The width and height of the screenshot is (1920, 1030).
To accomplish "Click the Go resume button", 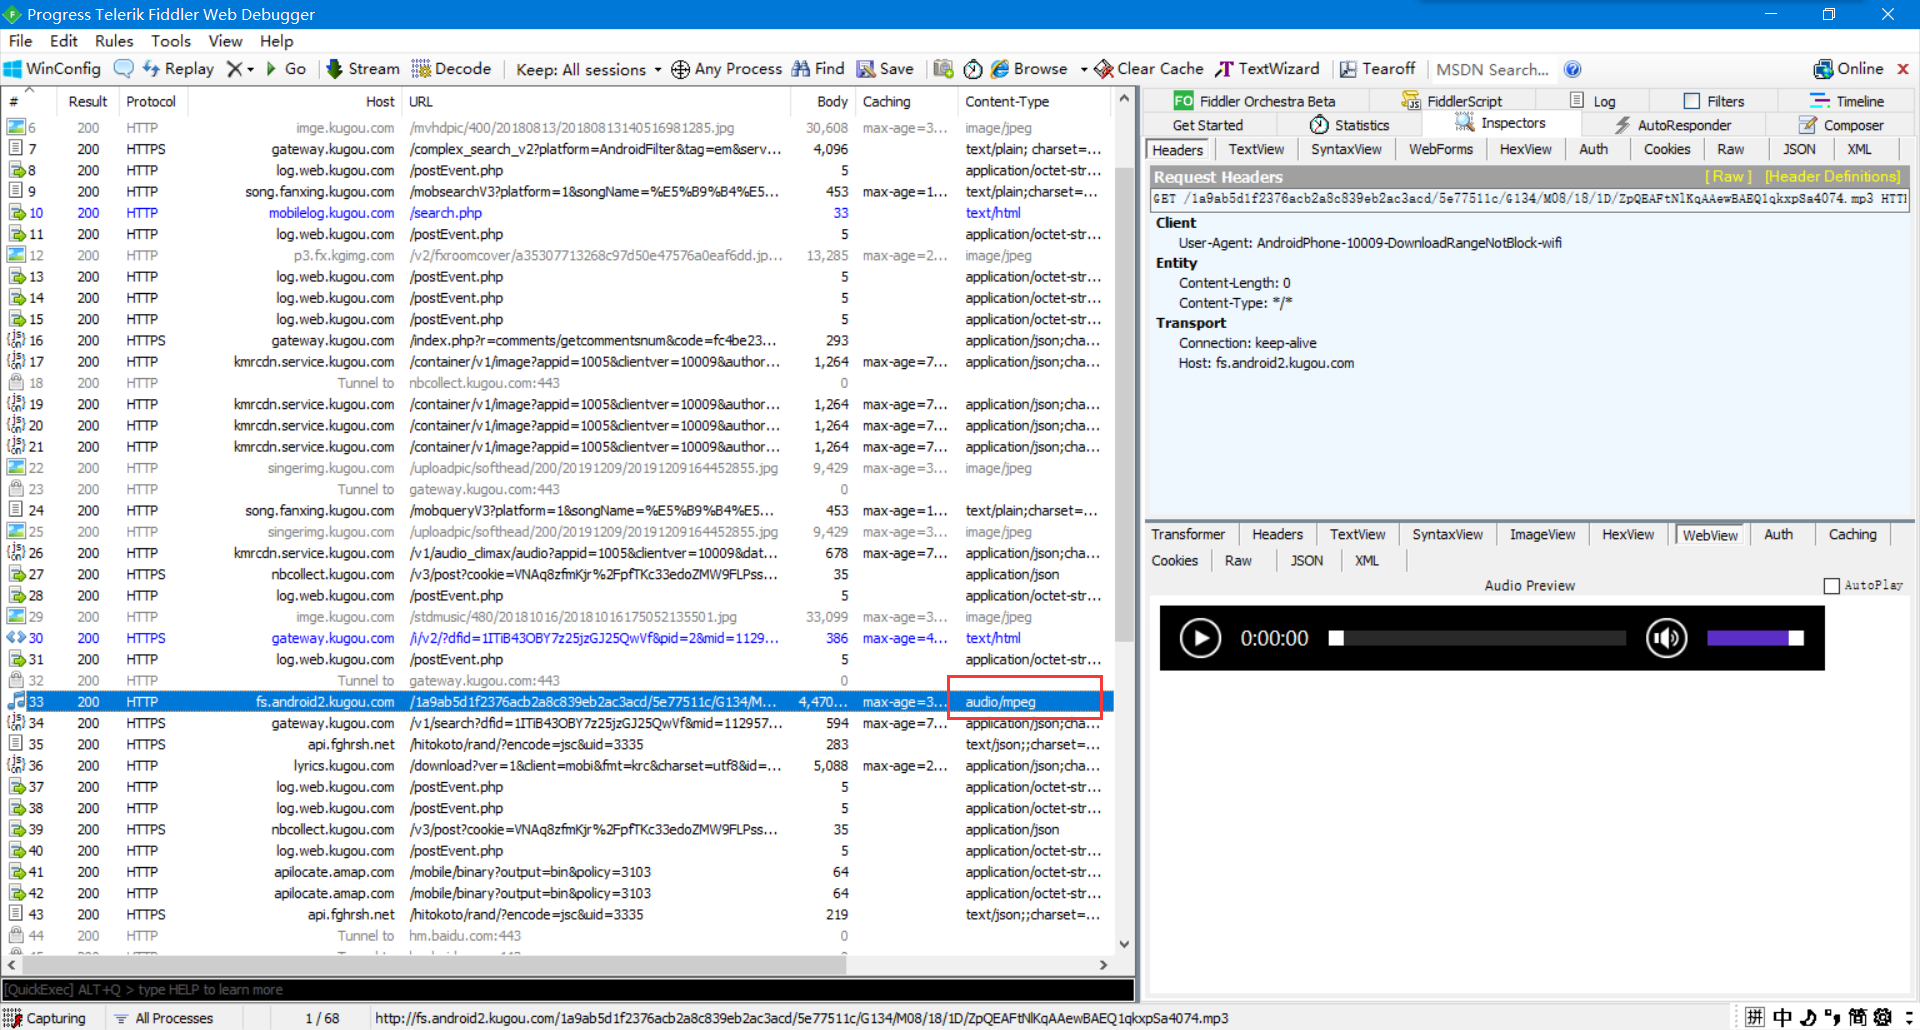I will point(286,69).
